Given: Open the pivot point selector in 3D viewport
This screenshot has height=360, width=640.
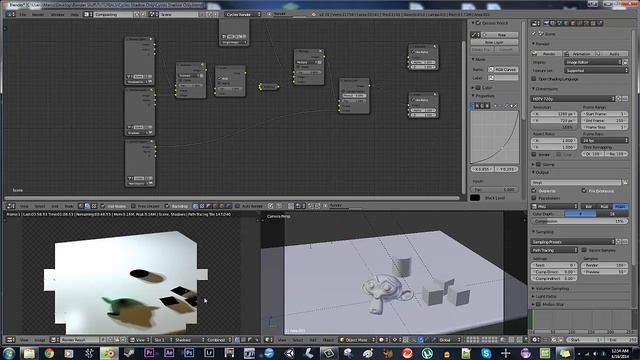Looking at the screenshot, I should coord(396,340).
